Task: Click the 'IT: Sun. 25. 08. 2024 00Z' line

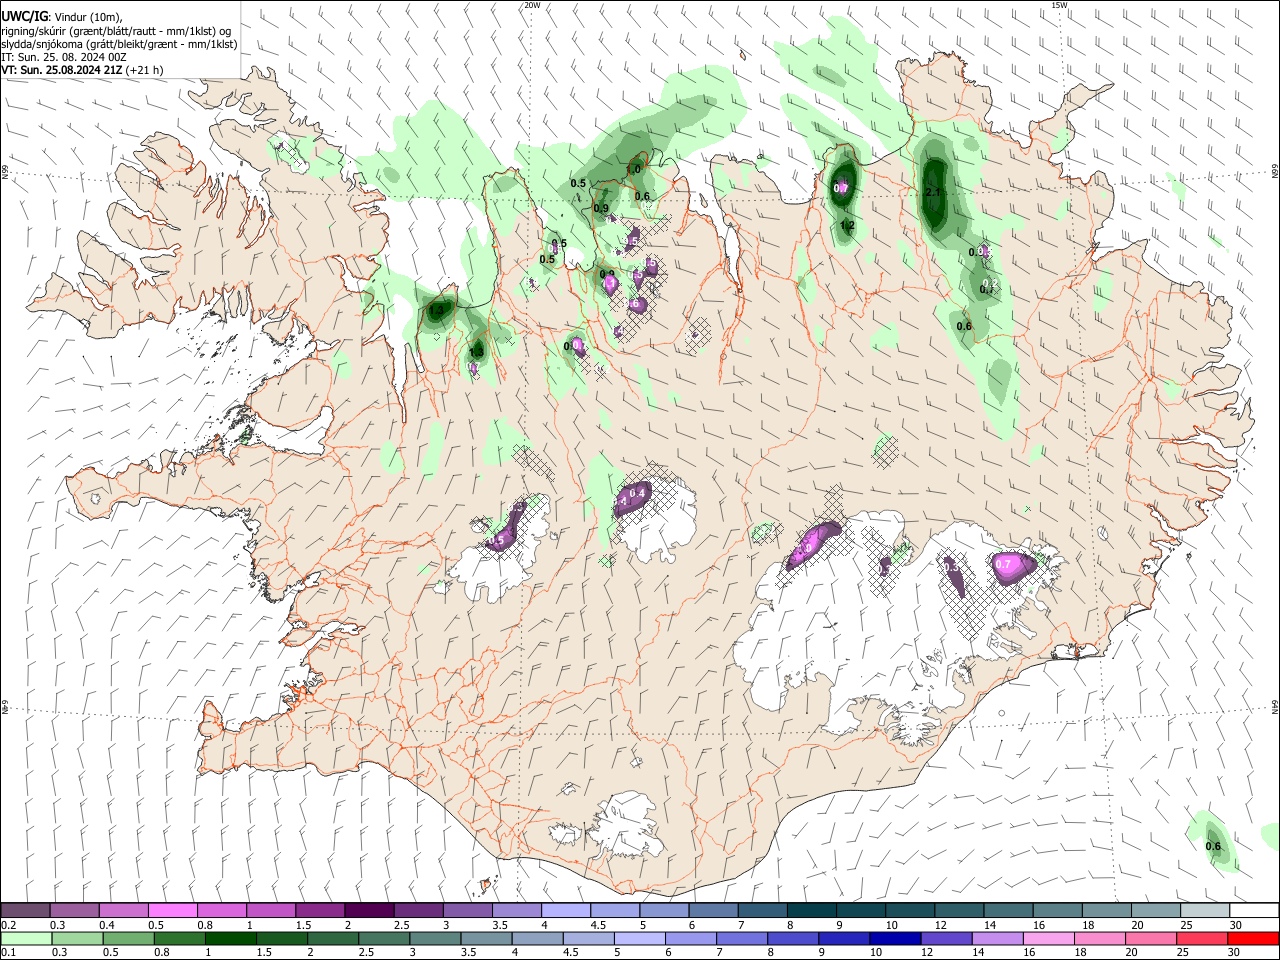Action: [63, 57]
